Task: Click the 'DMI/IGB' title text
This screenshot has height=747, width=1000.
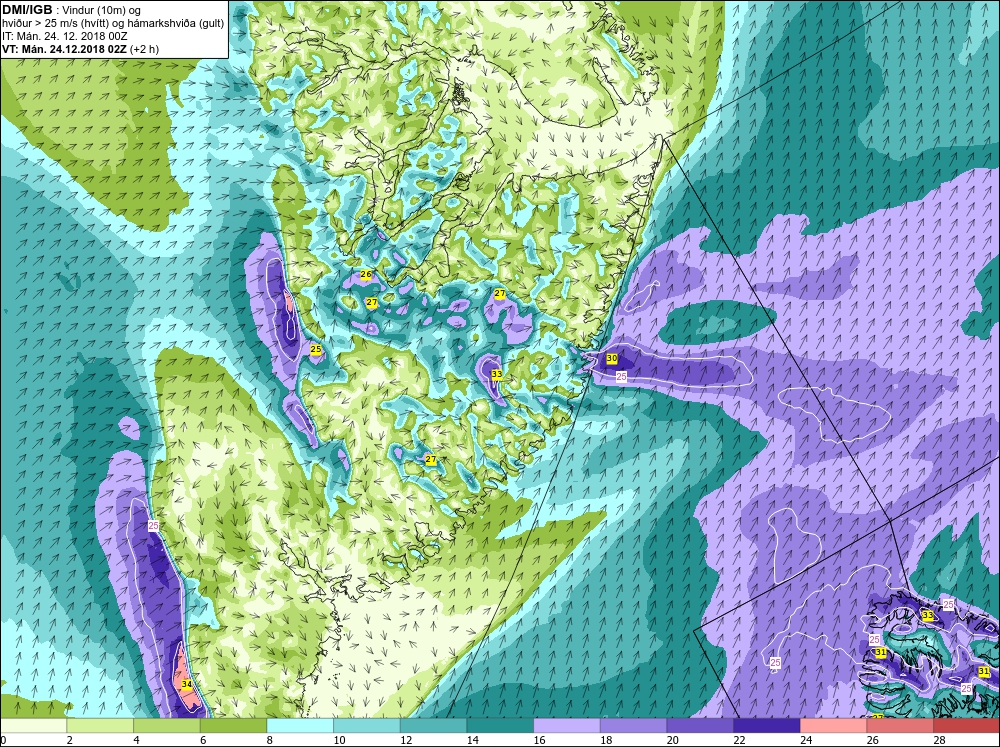Action: point(27,10)
